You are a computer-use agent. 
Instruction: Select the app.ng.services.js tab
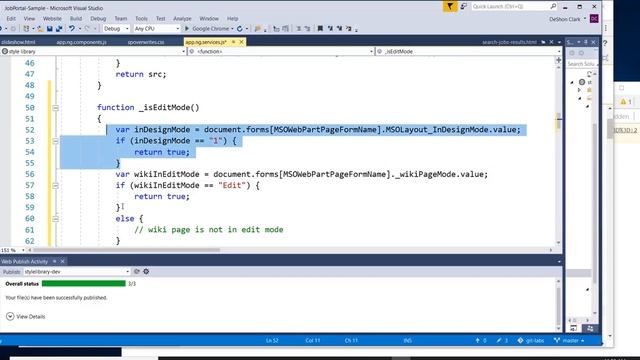206,42
